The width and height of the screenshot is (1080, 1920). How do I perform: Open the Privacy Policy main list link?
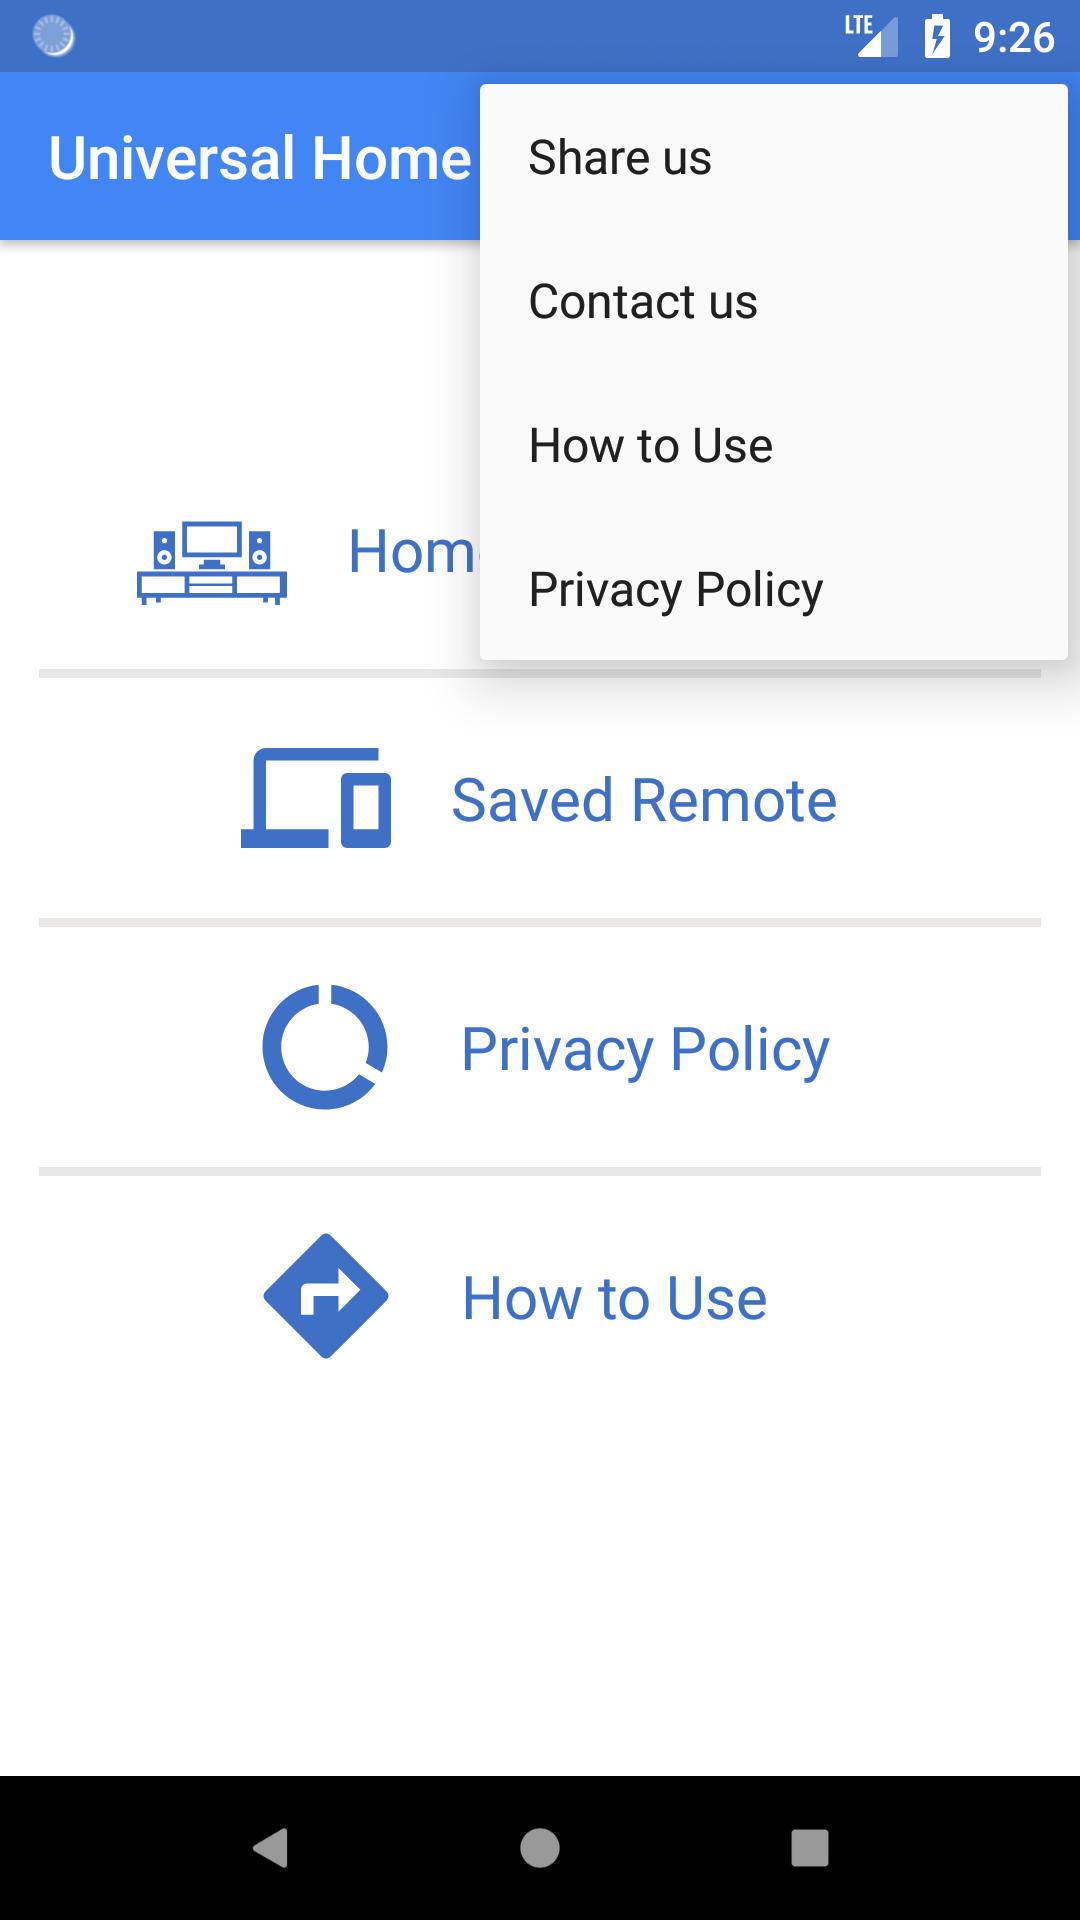point(645,1049)
